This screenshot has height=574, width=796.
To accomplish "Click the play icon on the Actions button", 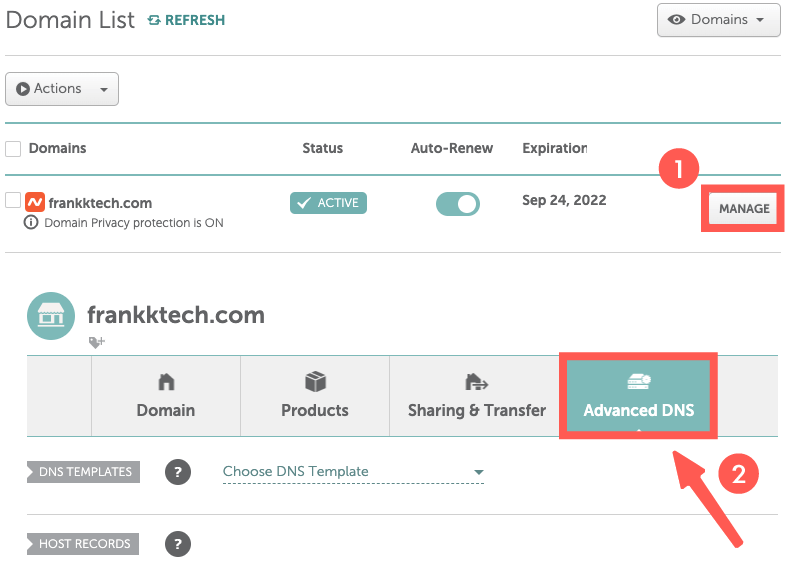I will click(24, 89).
